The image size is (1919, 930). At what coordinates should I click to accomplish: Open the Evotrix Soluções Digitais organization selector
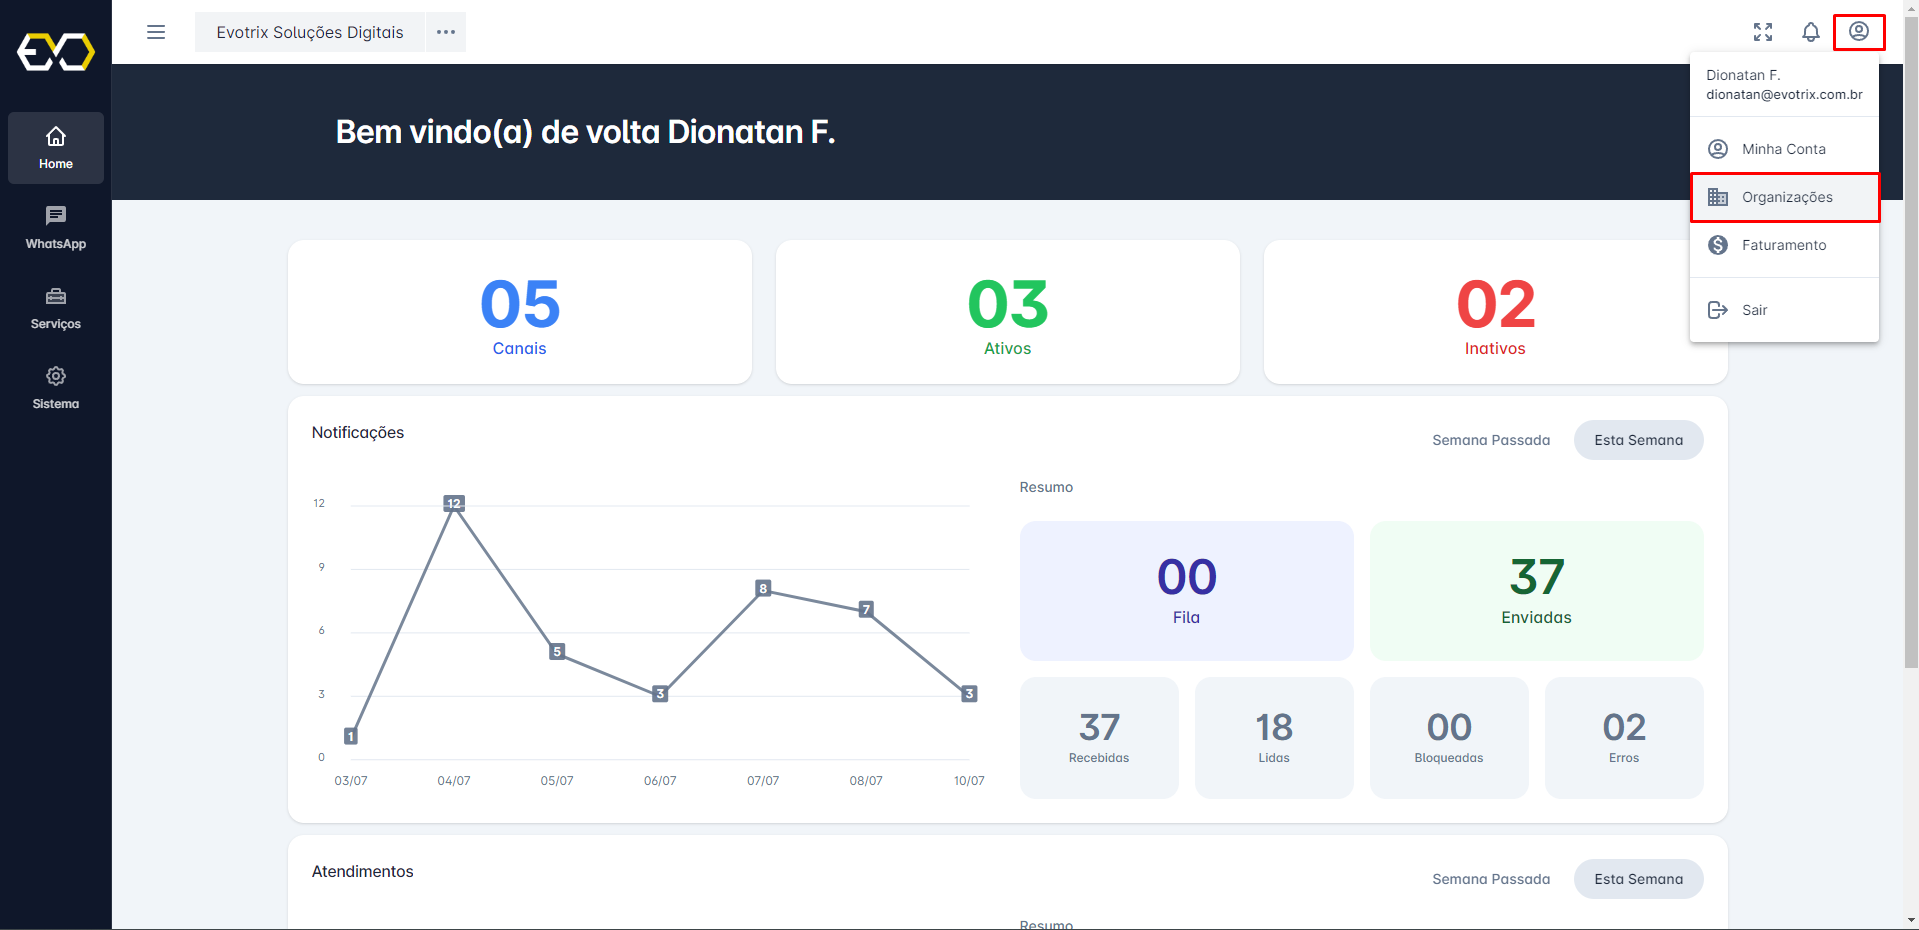pos(310,32)
